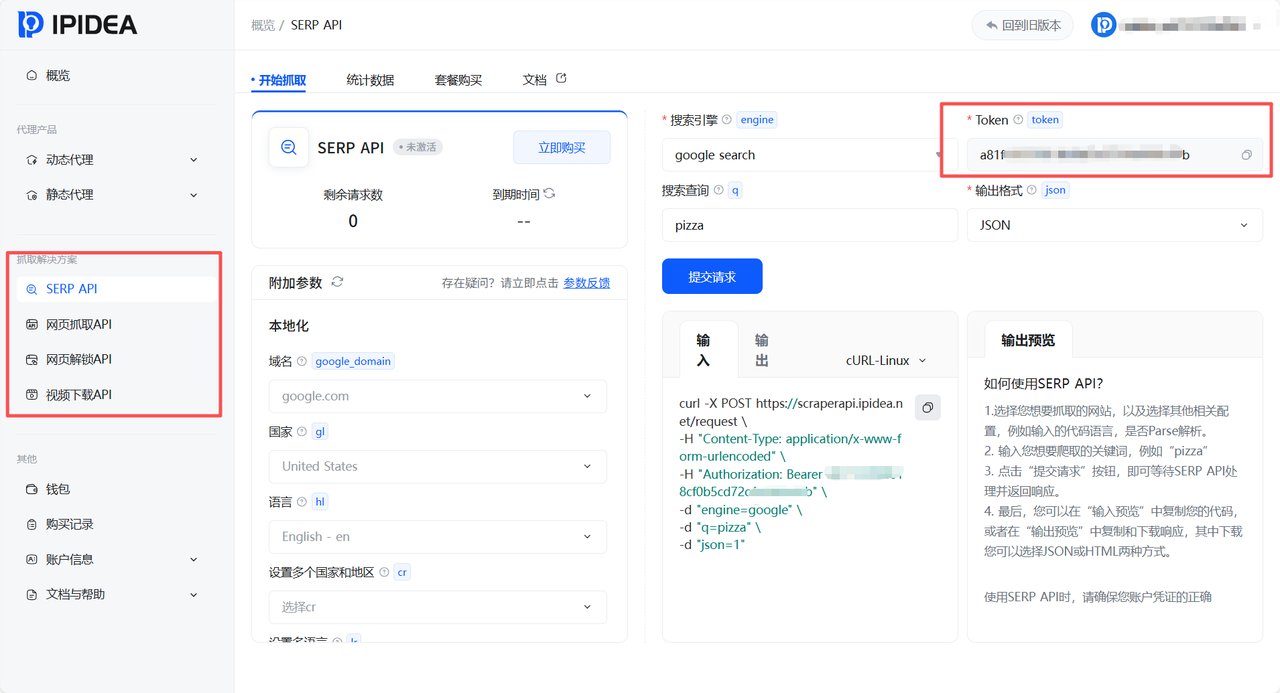Click the Token input field
This screenshot has height=693, width=1280.
tap(1115, 155)
